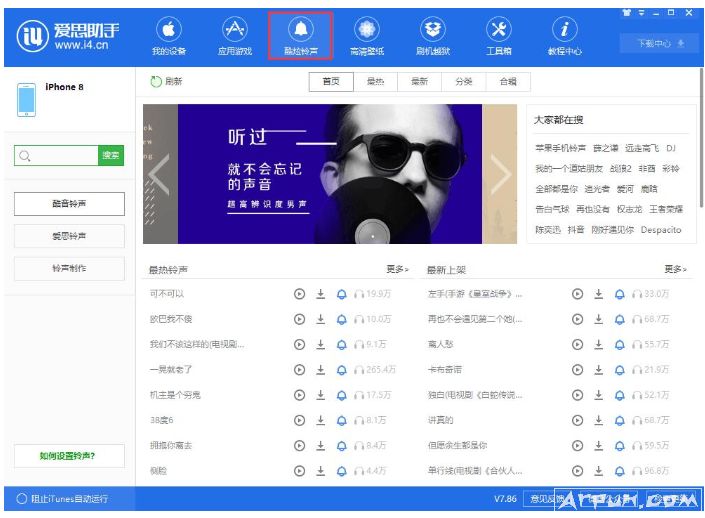Screen dimensions: 705x518
Task: Play the 离人愁 ringtone
Action: [577, 344]
